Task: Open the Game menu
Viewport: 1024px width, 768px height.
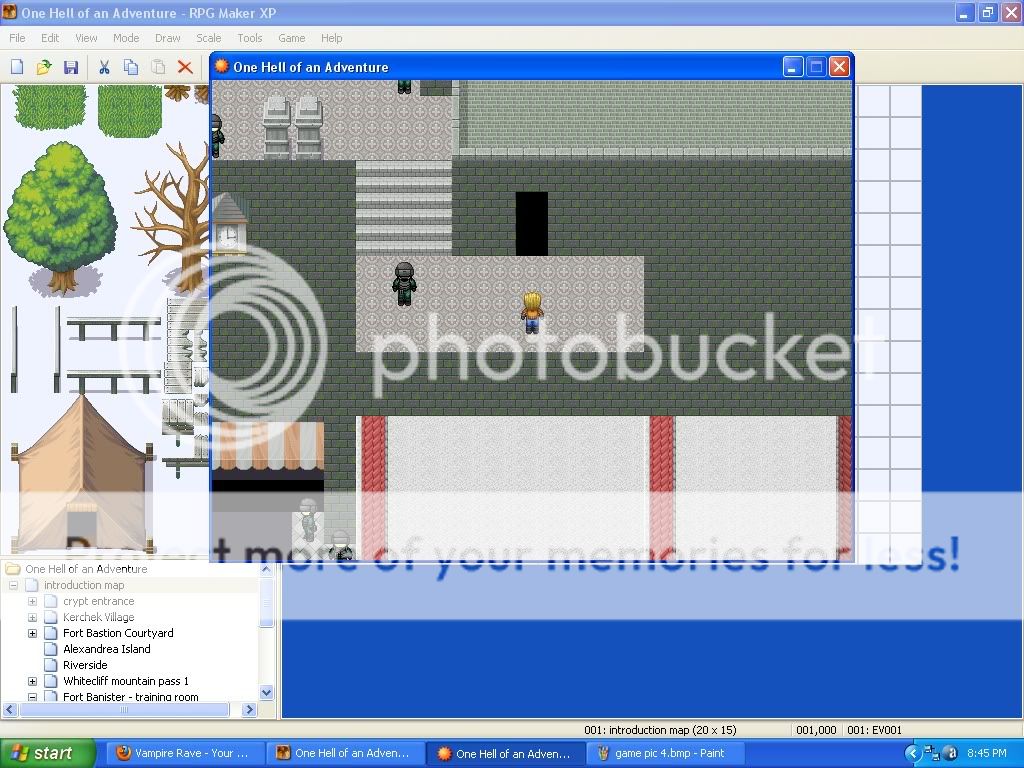Action: (291, 38)
